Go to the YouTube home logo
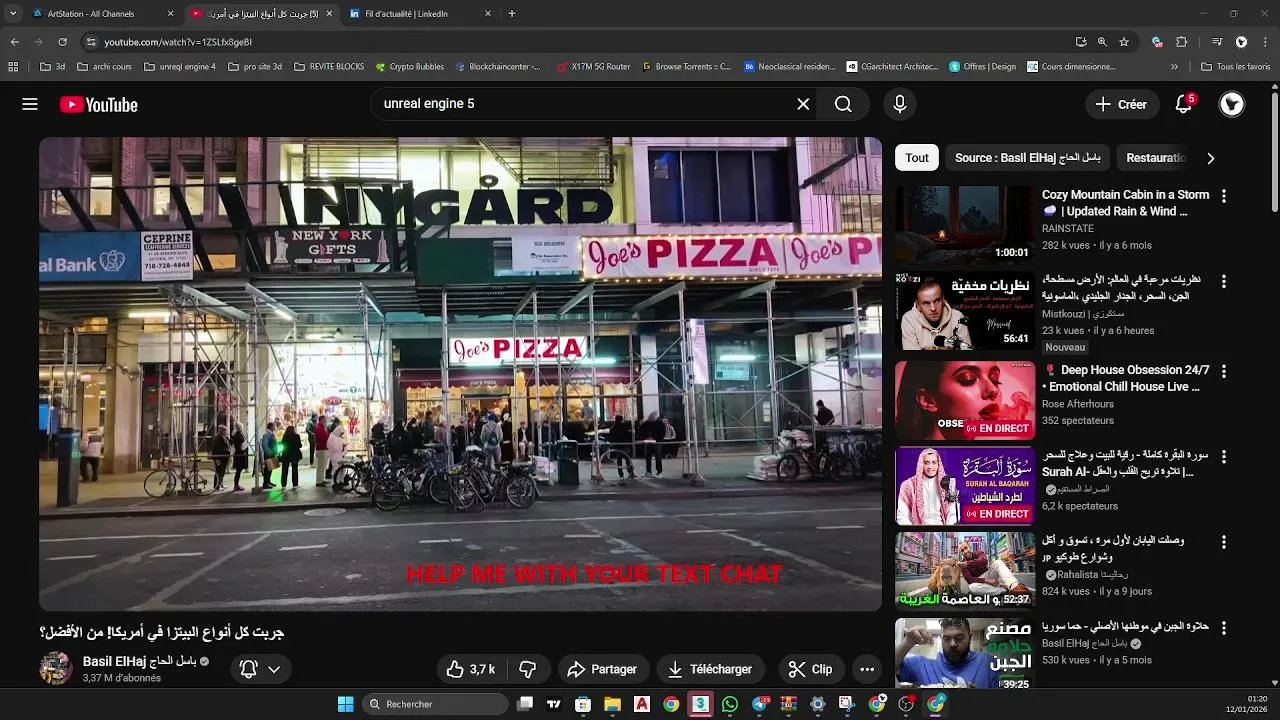This screenshot has width=1280, height=720. coord(99,104)
